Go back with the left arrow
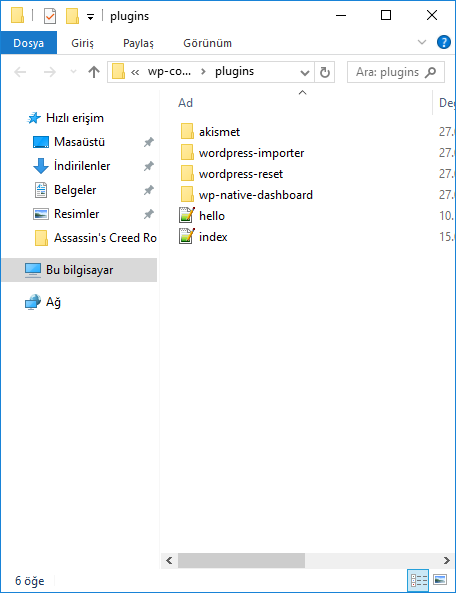This screenshot has height=593, width=456. (20, 72)
